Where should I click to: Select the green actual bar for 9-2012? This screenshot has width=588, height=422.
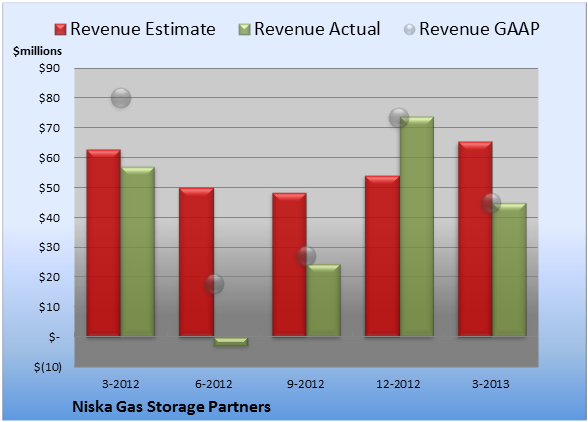click(324, 300)
